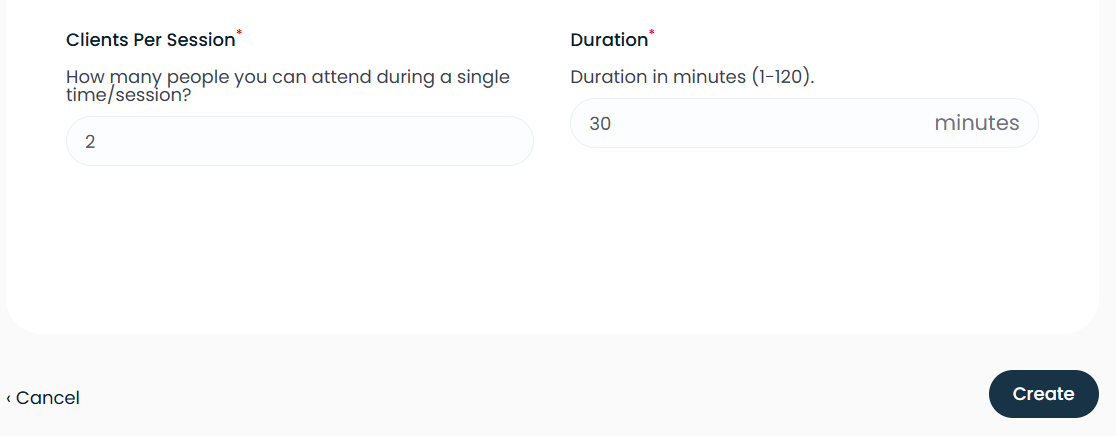Click empty white area below the input fields

(x=552, y=249)
